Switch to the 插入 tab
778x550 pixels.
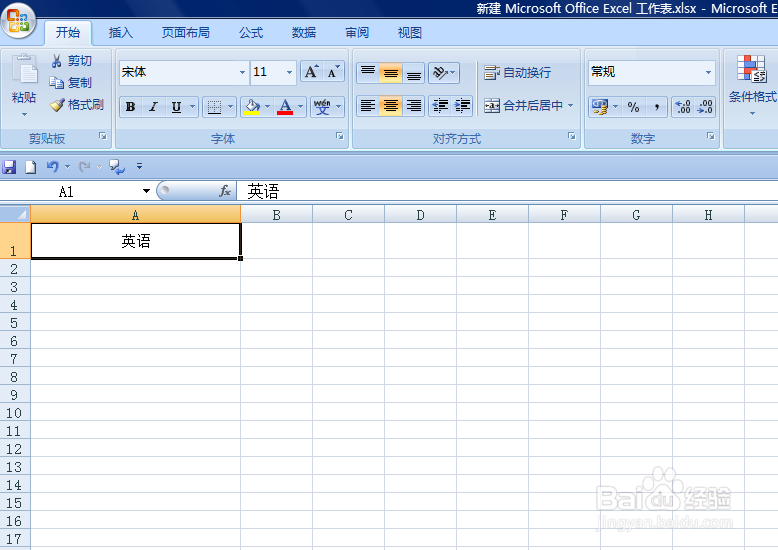point(121,33)
